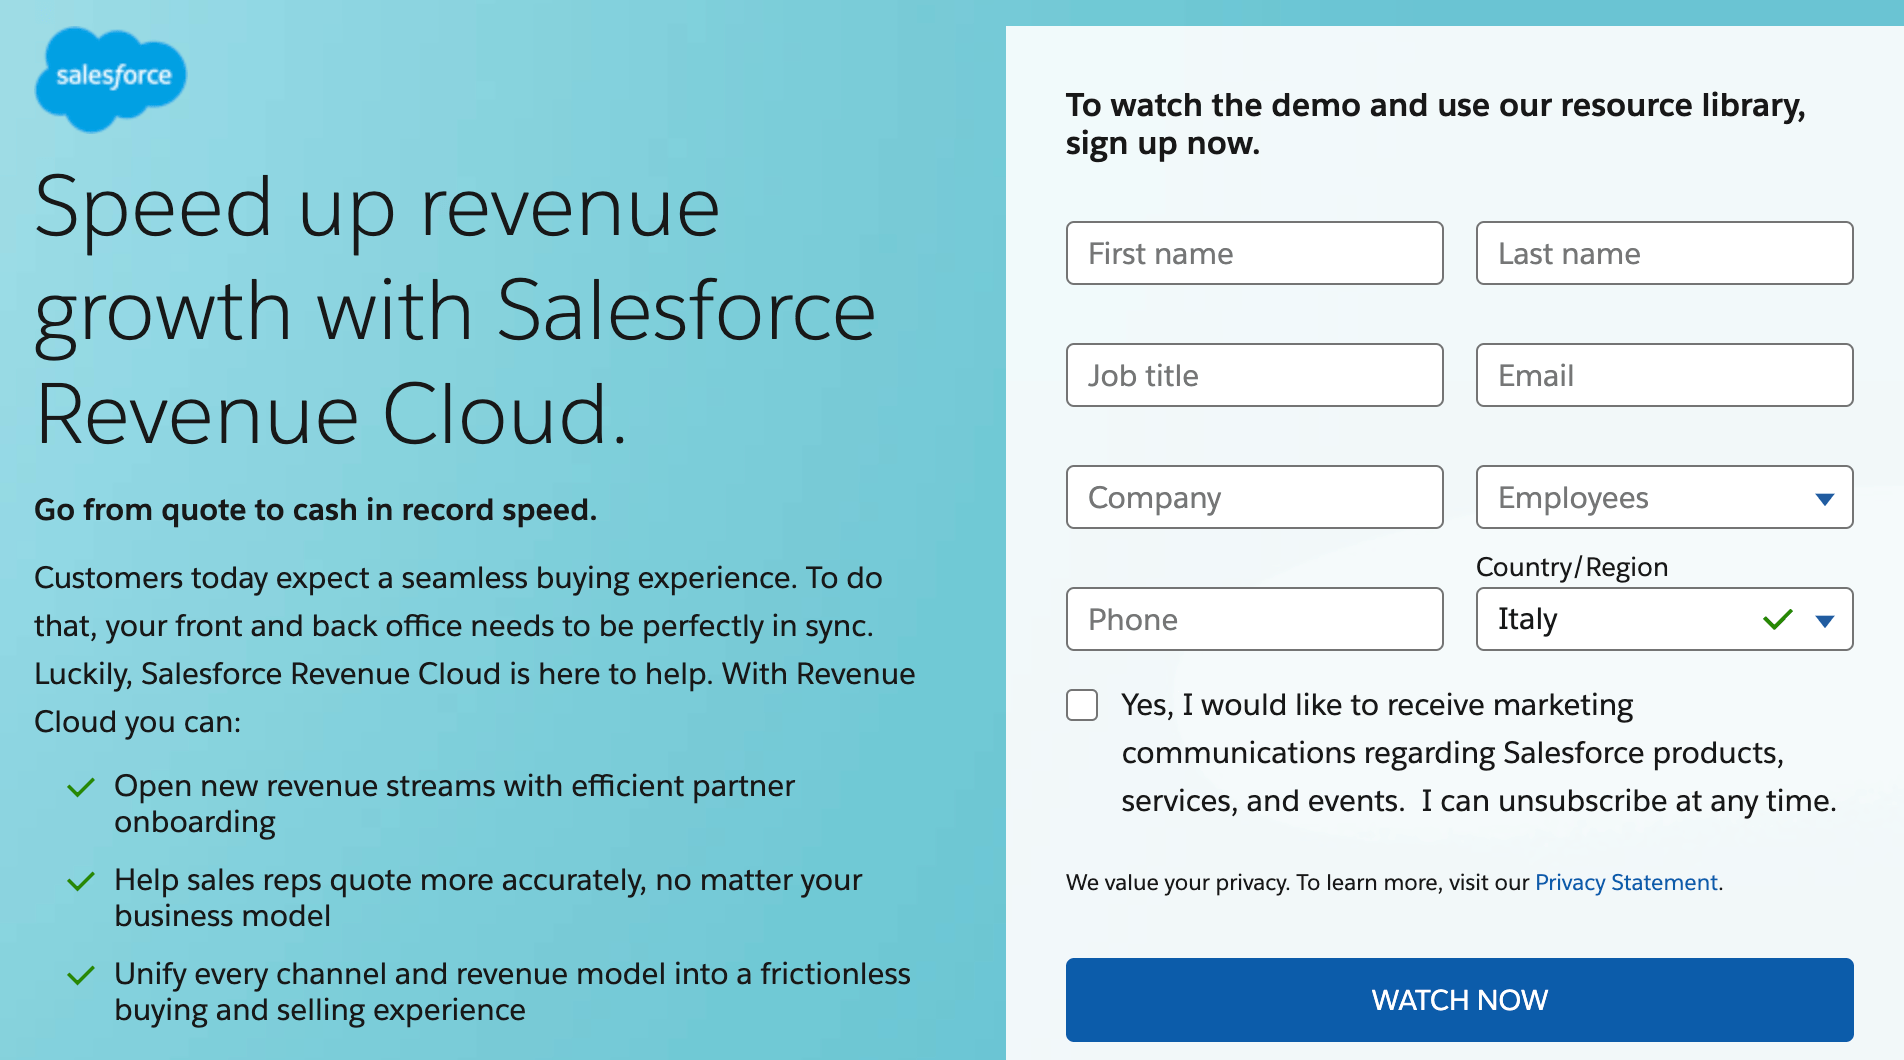Click checkmark icon beside "Unify every channel"
Viewport: 1904px width, 1060px height.
click(x=81, y=976)
